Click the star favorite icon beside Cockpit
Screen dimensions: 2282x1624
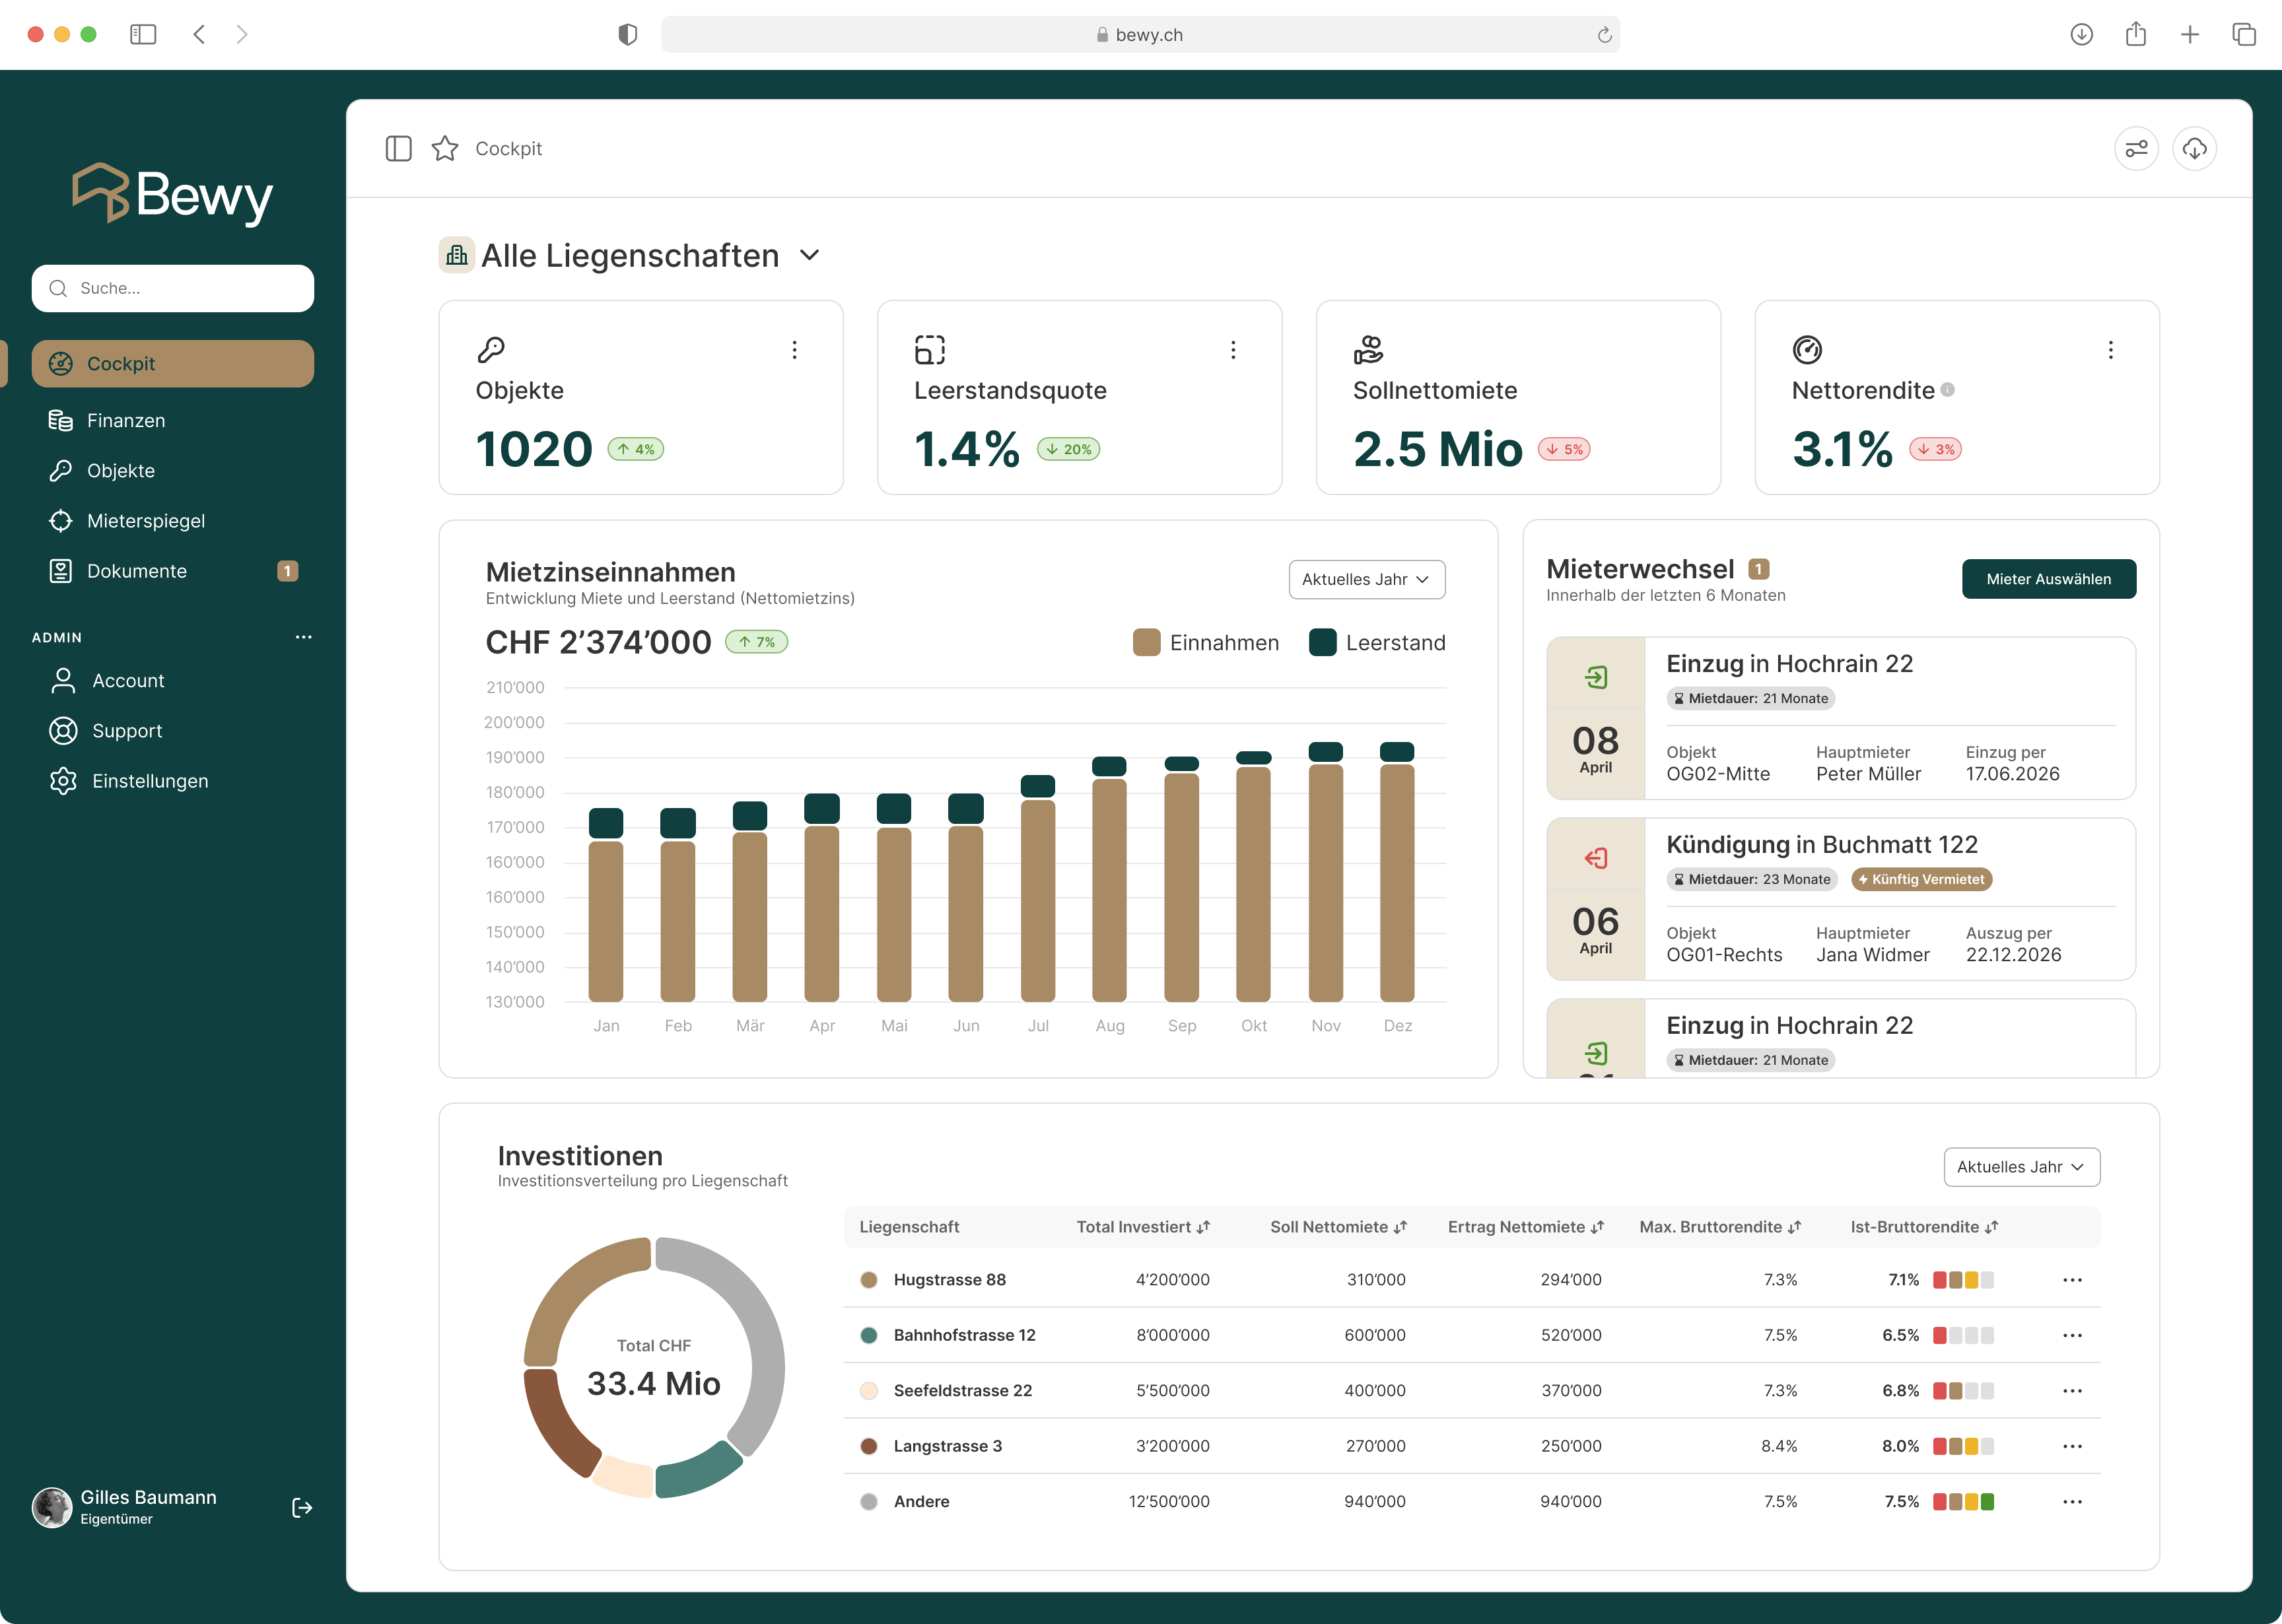(x=445, y=149)
